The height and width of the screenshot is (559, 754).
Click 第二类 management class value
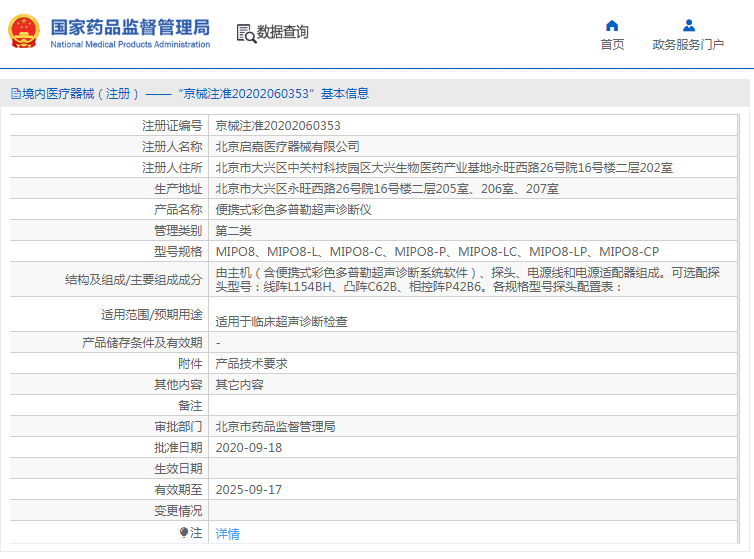233,231
